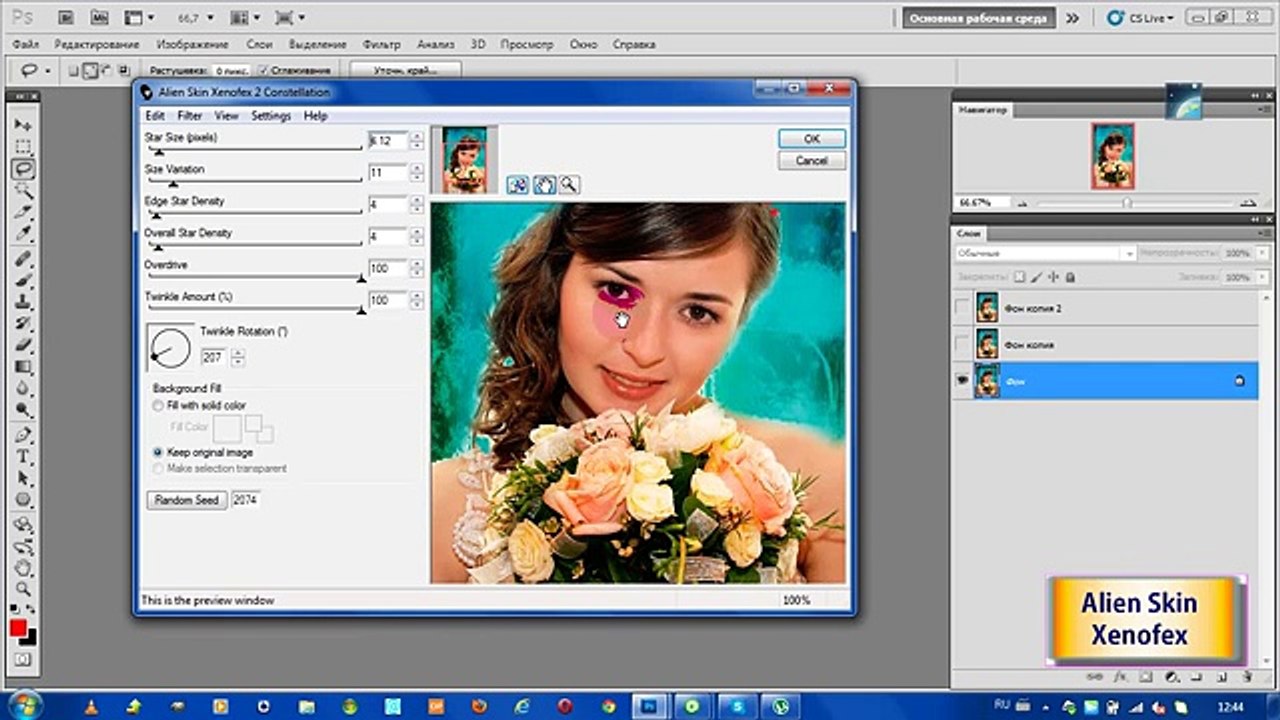Toggle the preview split-view icon in plugin
The height and width of the screenshot is (720, 1280).
coord(518,184)
